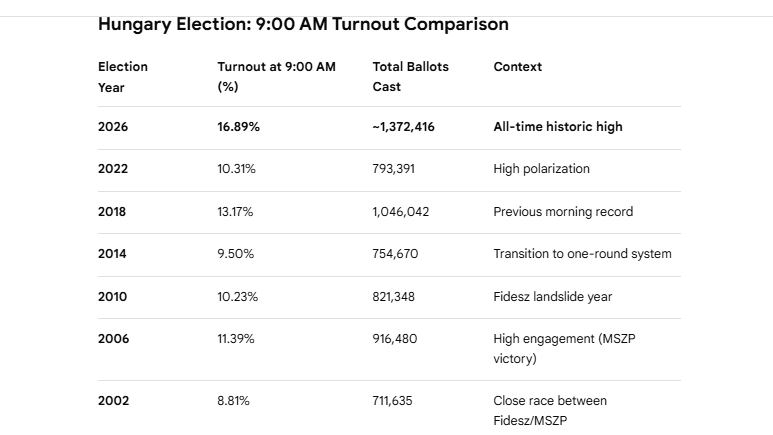The width and height of the screenshot is (773, 435).
Task: Click the "High polarization" context text
Action: pyautogui.click(x=541, y=169)
